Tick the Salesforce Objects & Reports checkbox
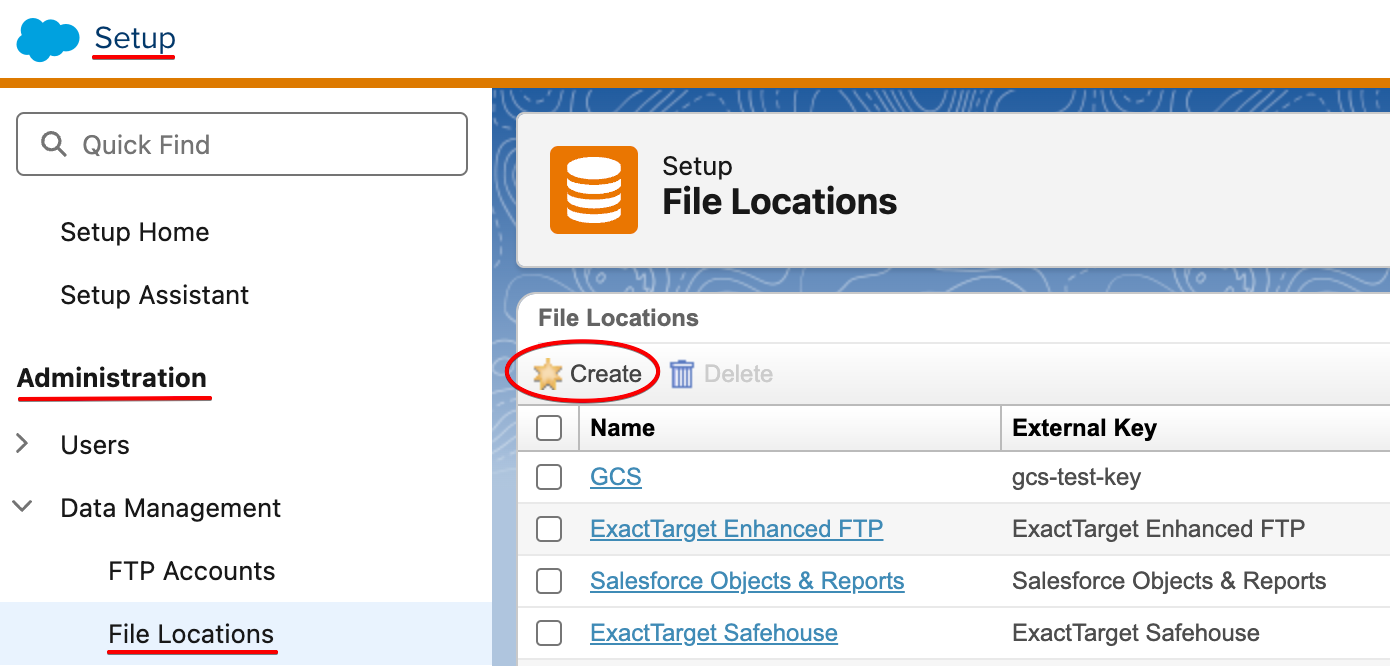Screen dimensions: 1390x666 tap(549, 581)
